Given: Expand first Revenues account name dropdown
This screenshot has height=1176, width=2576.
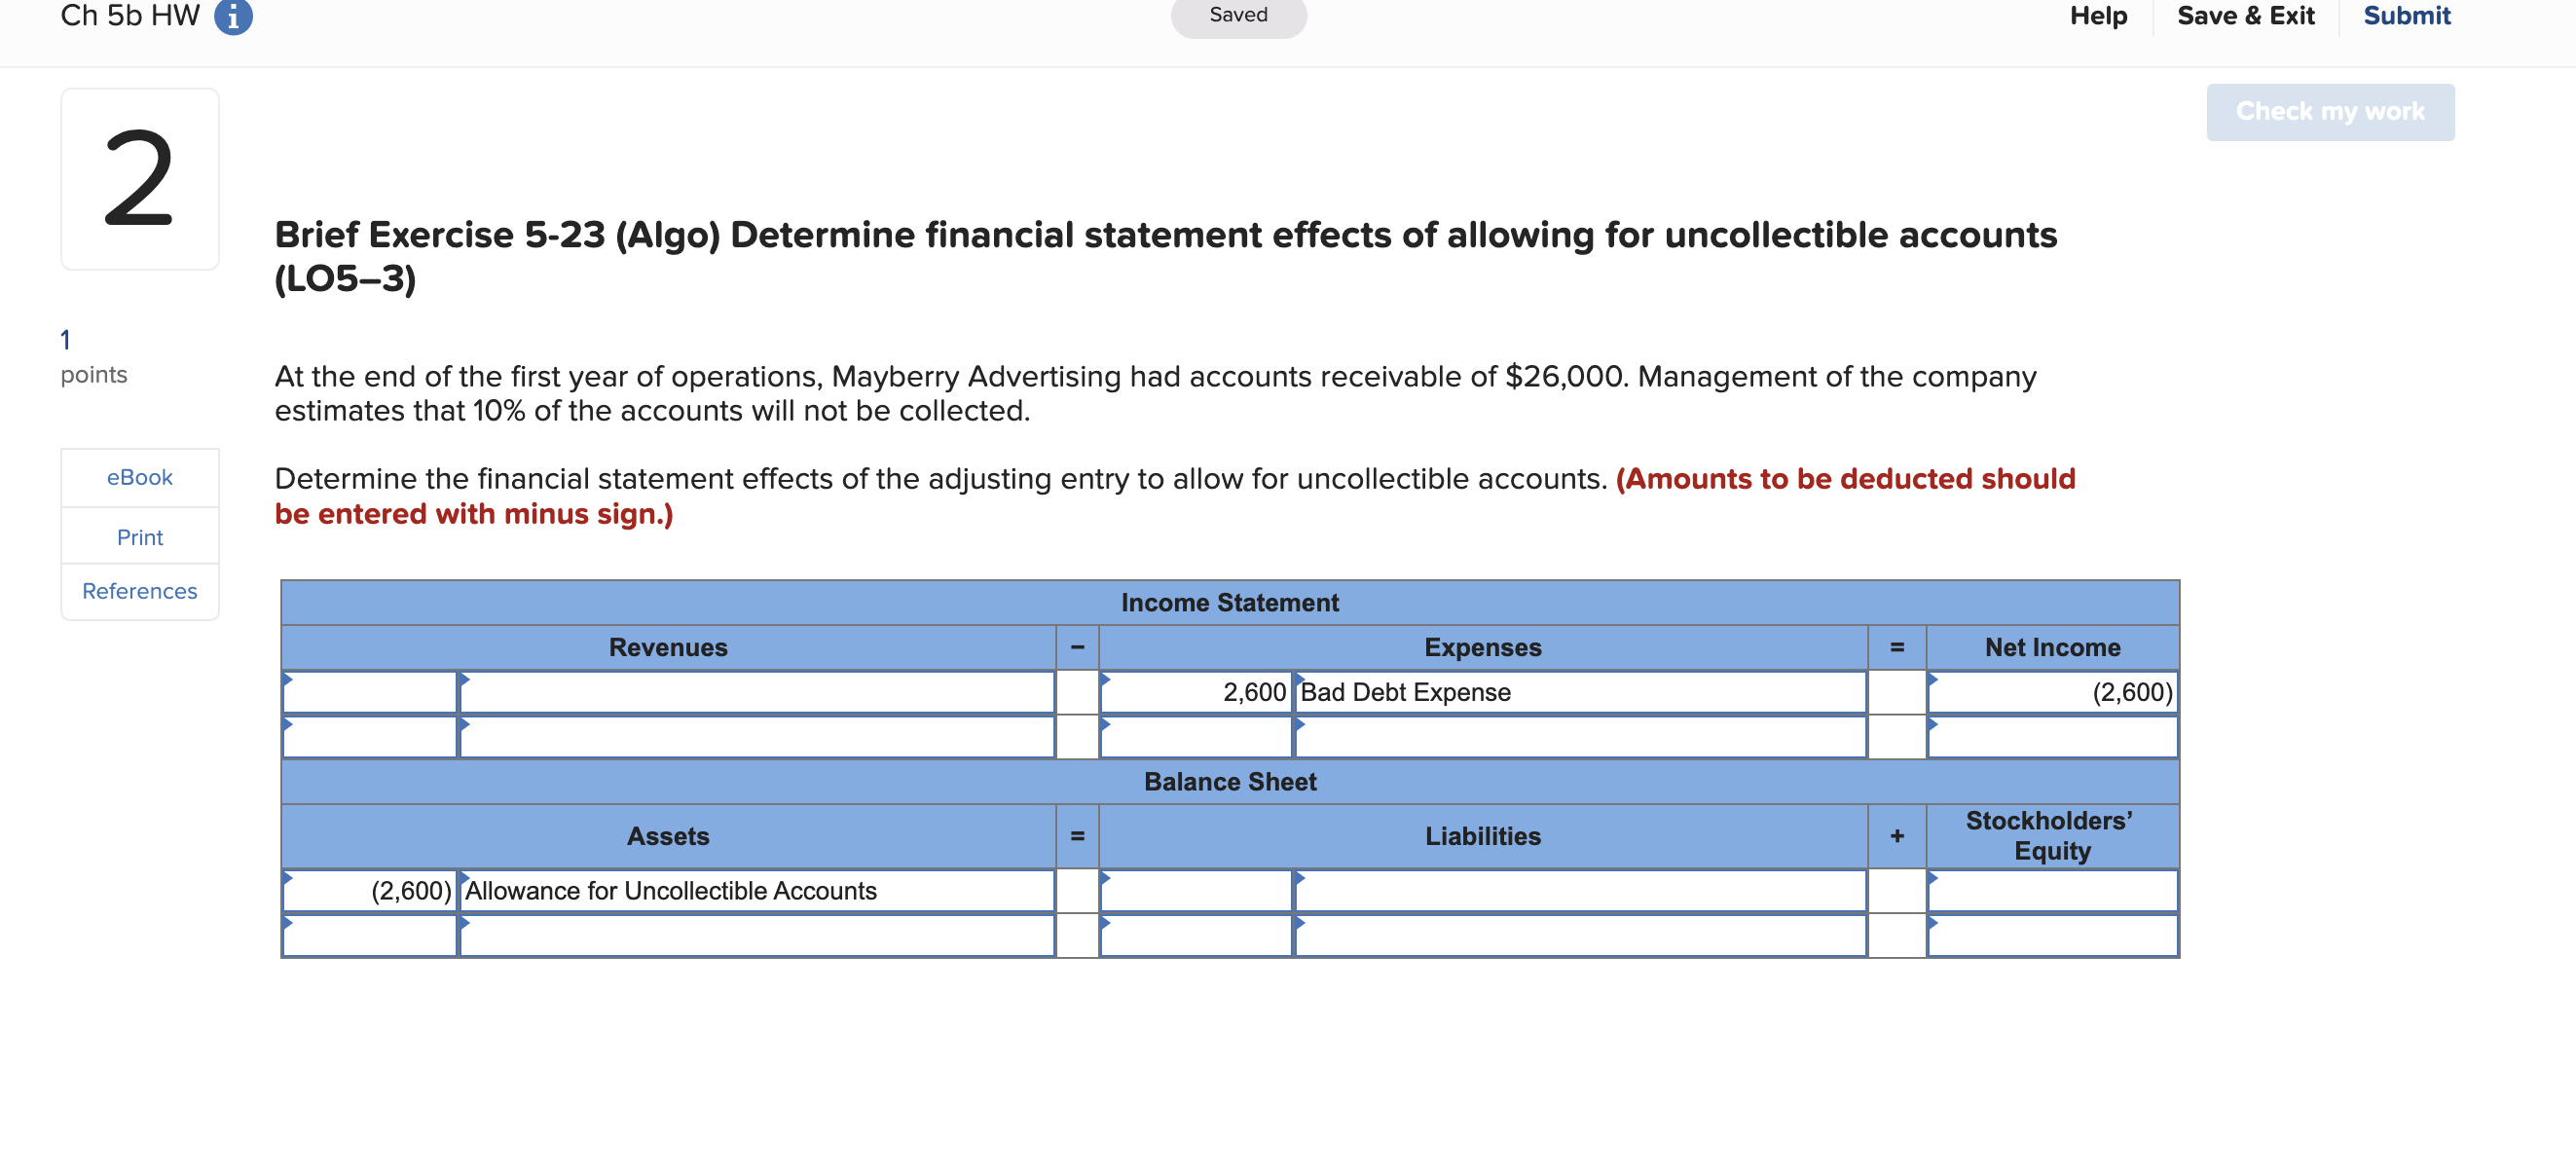Looking at the screenshot, I should 756,693.
